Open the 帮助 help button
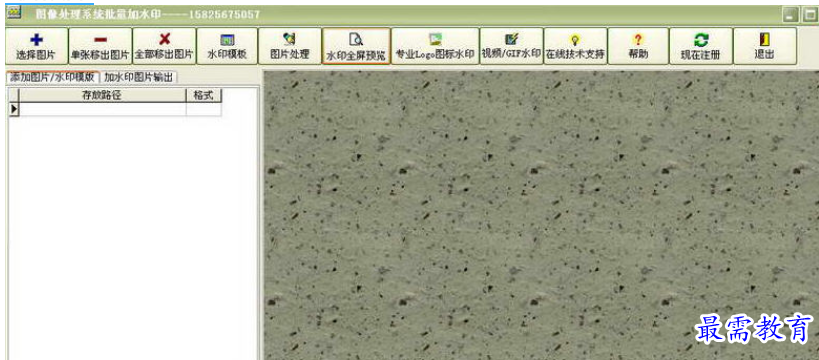 [638, 47]
